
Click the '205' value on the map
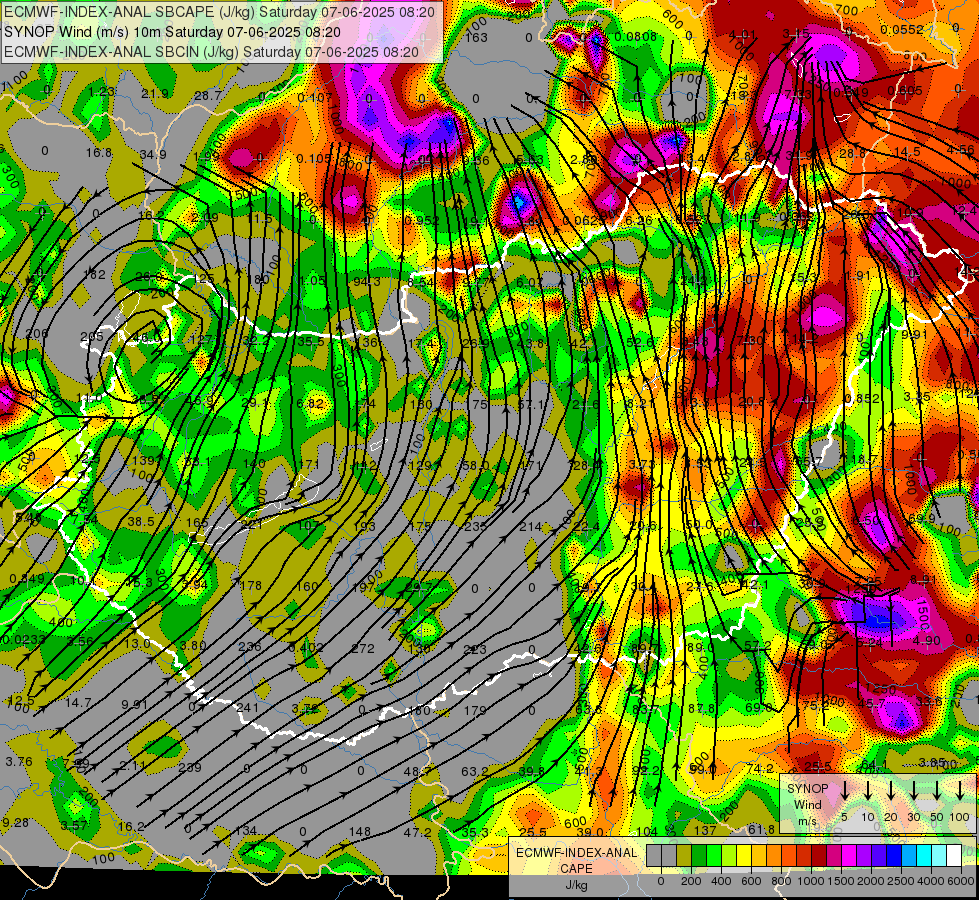pyautogui.click(x=92, y=337)
